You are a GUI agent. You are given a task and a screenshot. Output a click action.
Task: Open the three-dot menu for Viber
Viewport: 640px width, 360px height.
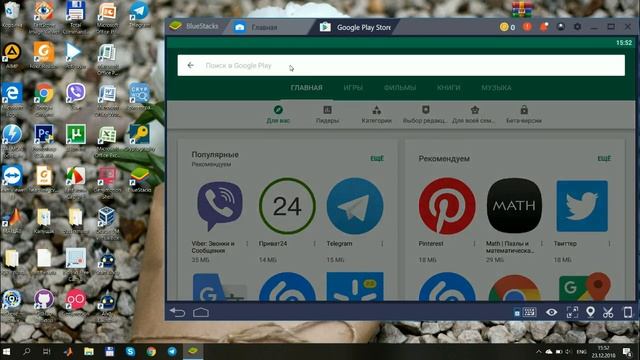click(x=247, y=244)
